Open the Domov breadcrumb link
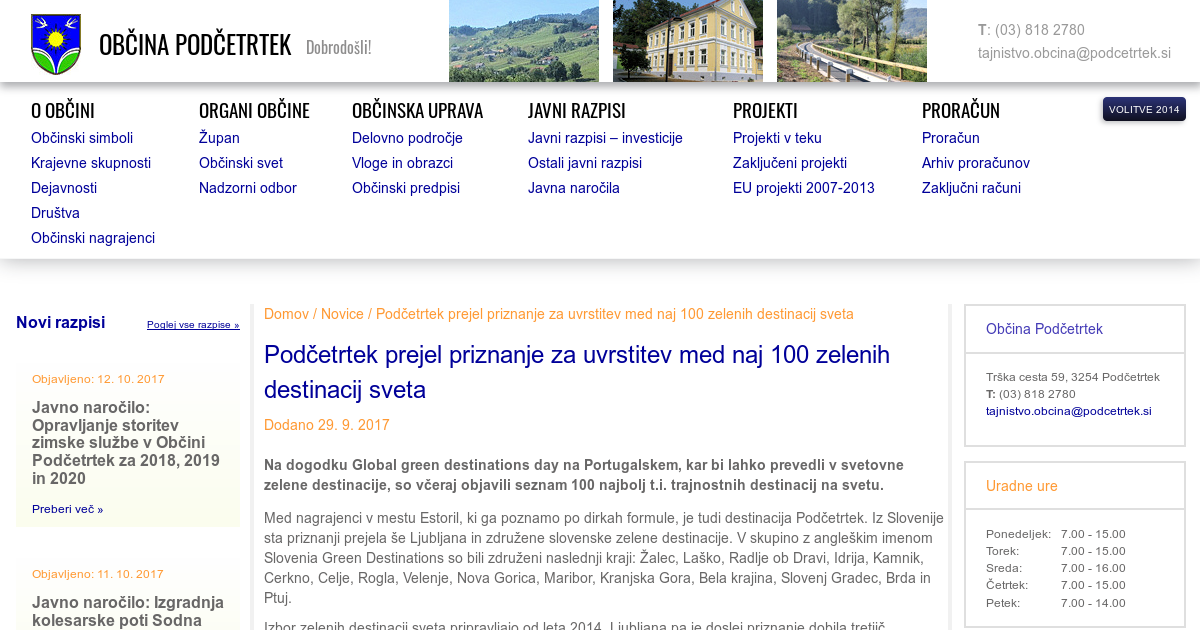 coord(286,314)
